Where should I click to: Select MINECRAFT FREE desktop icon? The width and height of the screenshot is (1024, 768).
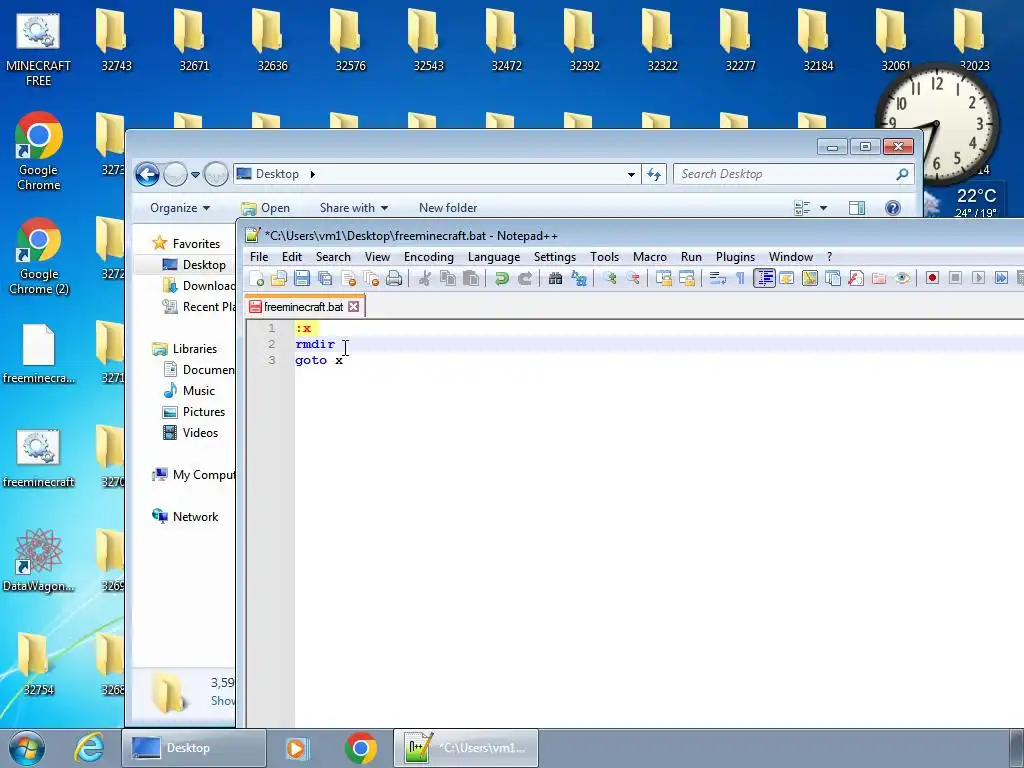point(39,50)
